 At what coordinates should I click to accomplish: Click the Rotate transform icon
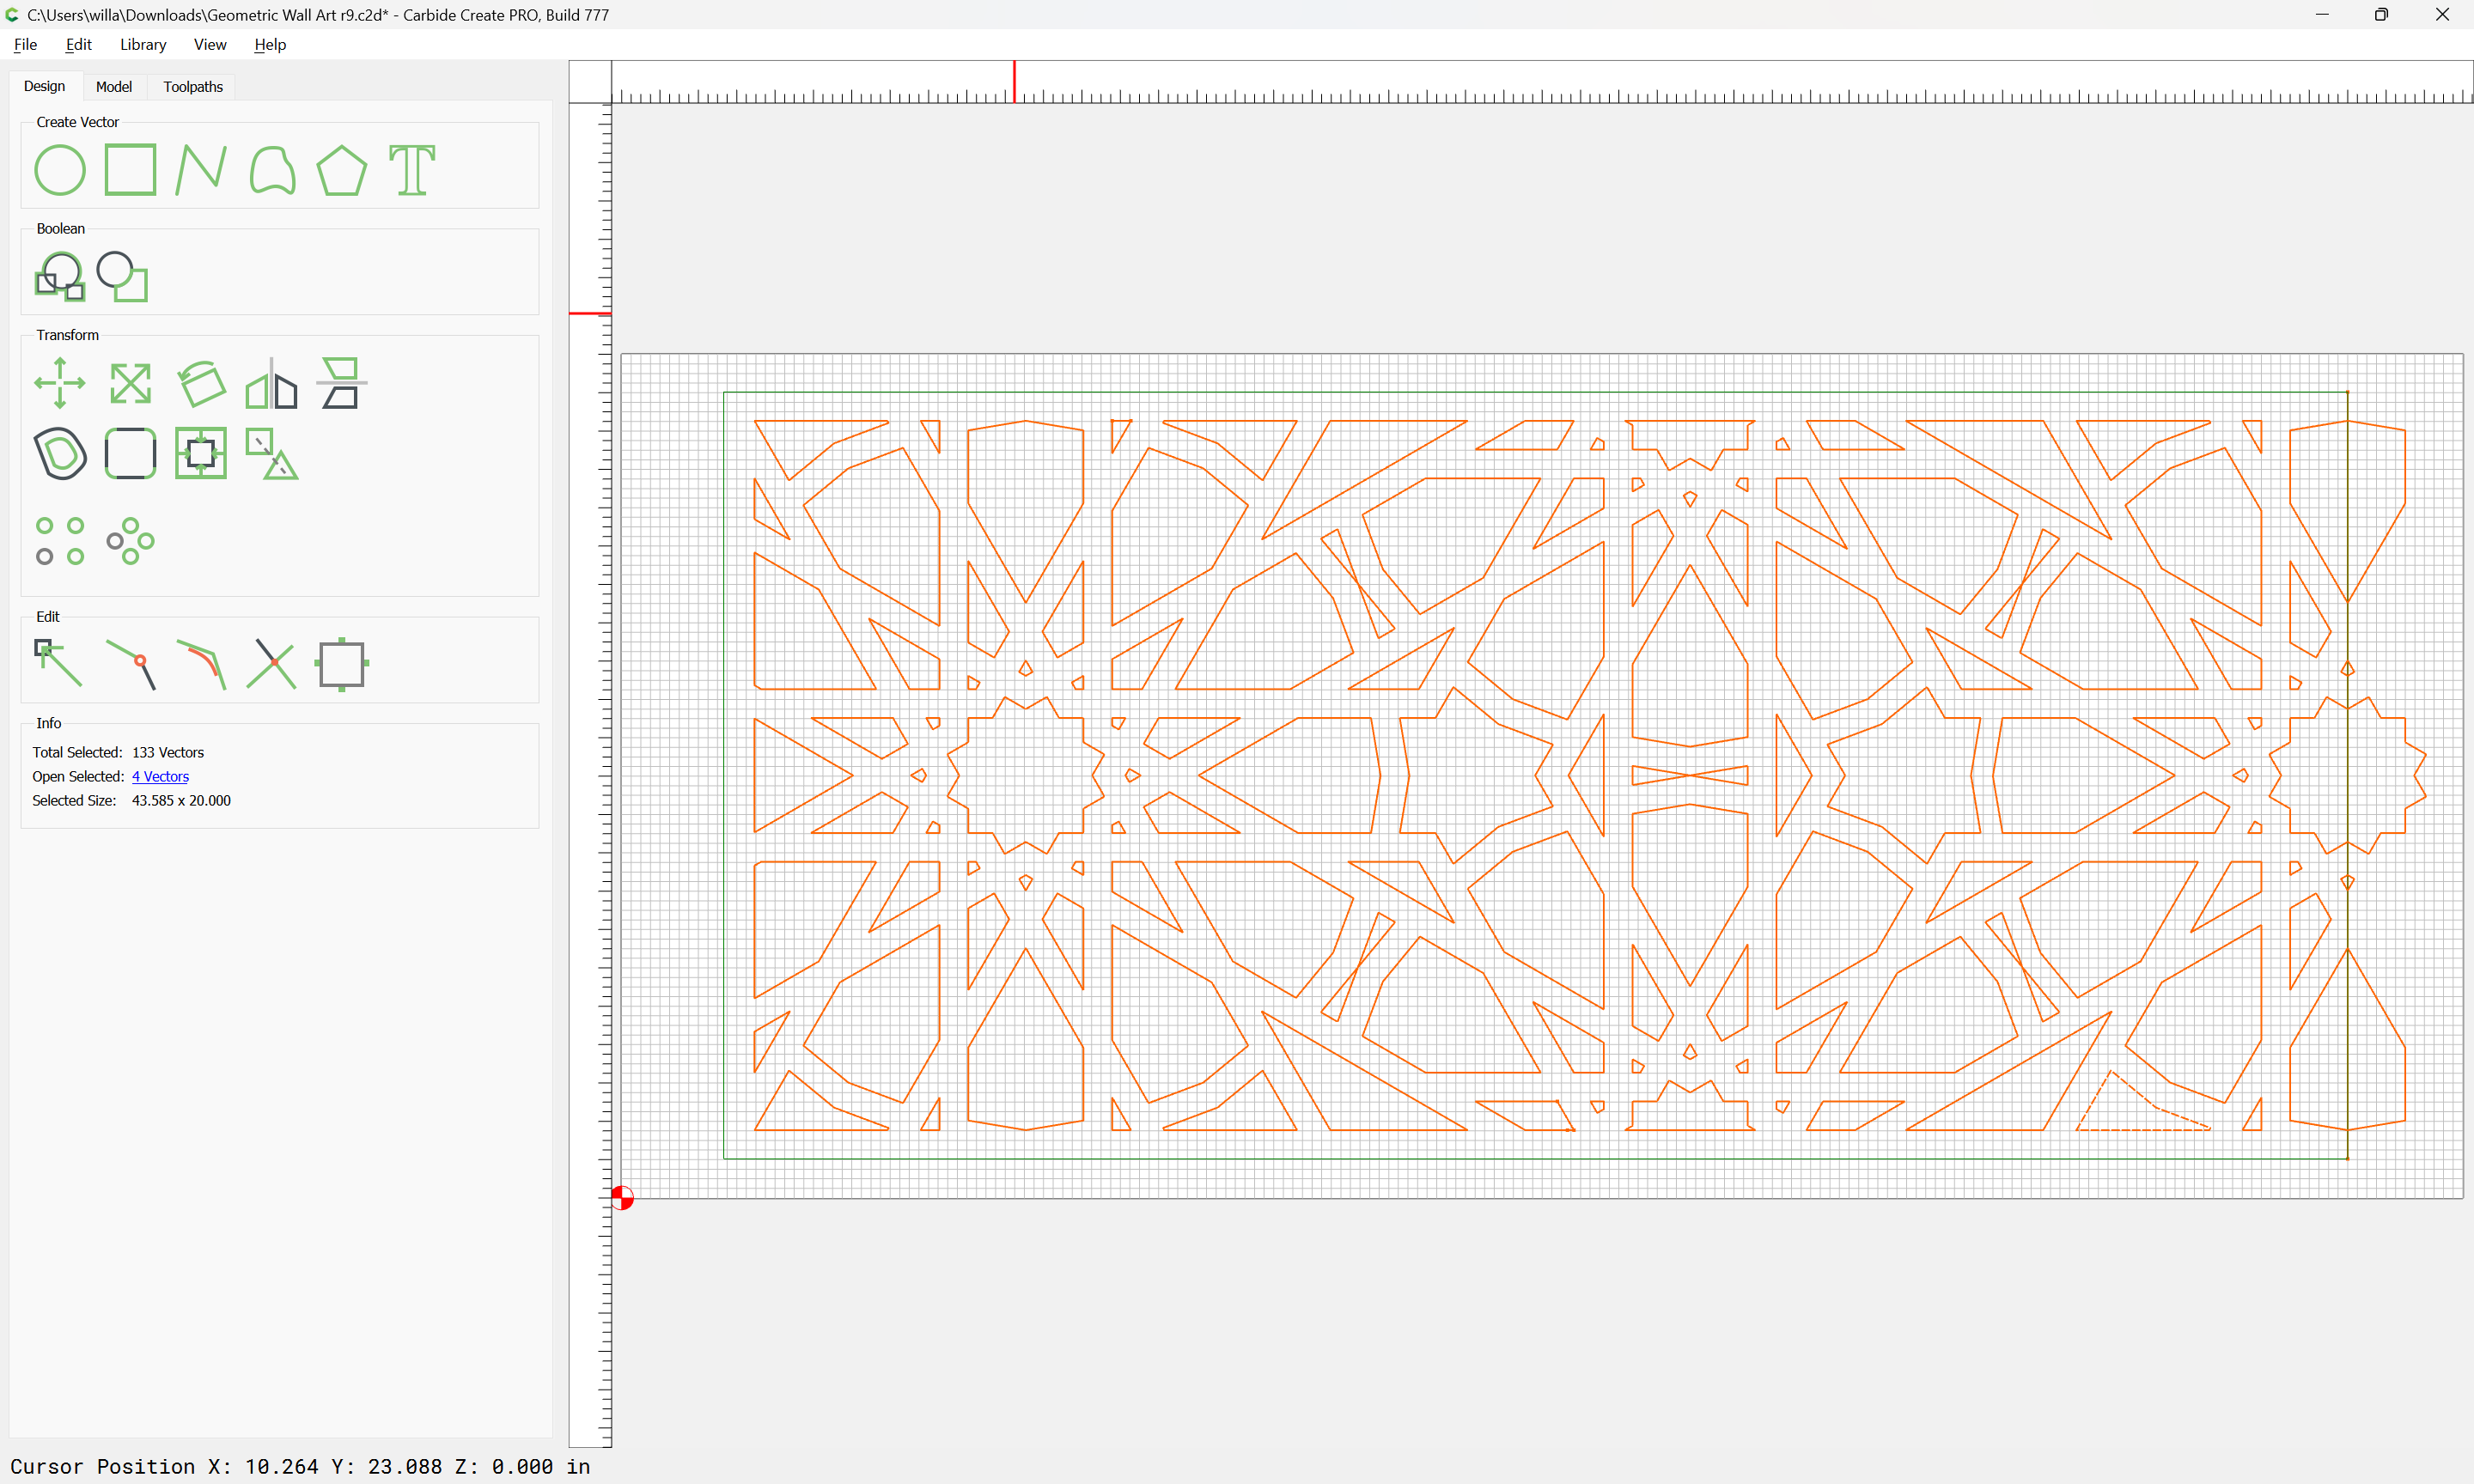coord(201,383)
